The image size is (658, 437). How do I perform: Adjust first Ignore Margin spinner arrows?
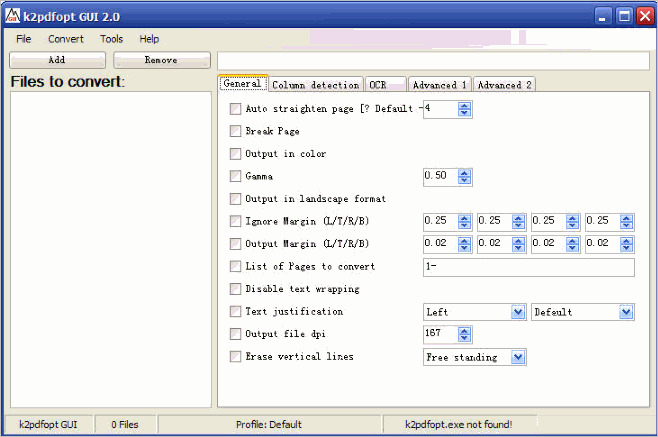coord(464,222)
